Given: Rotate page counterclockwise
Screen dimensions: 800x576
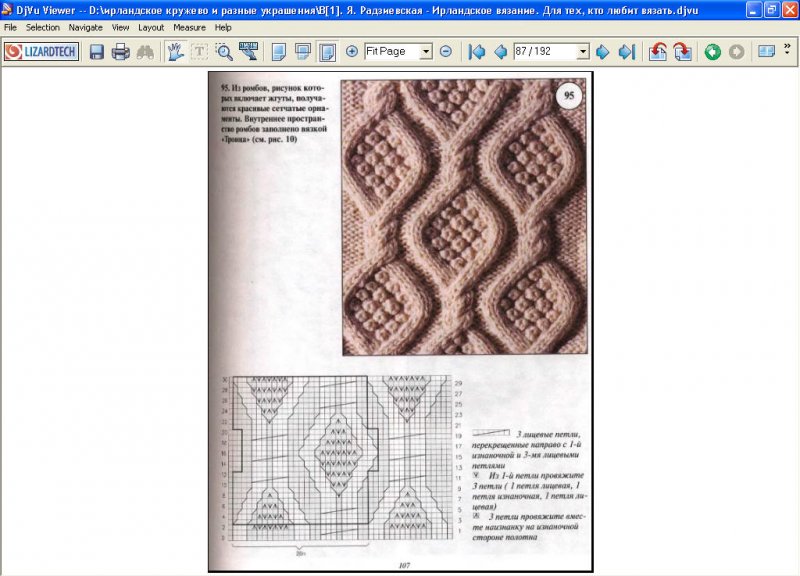Looking at the screenshot, I should click(x=658, y=52).
